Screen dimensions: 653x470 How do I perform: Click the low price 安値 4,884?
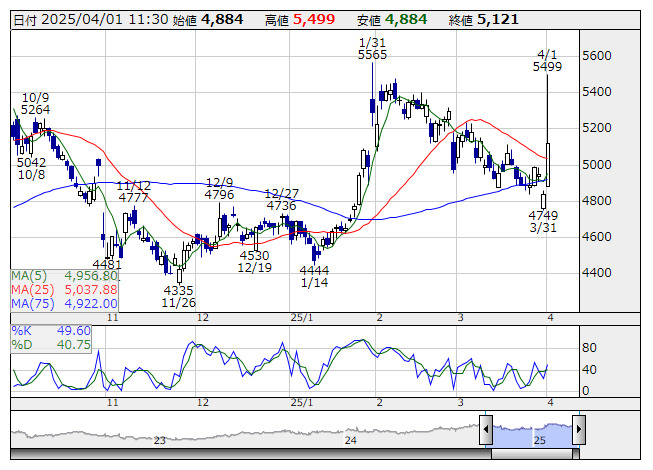click(392, 20)
